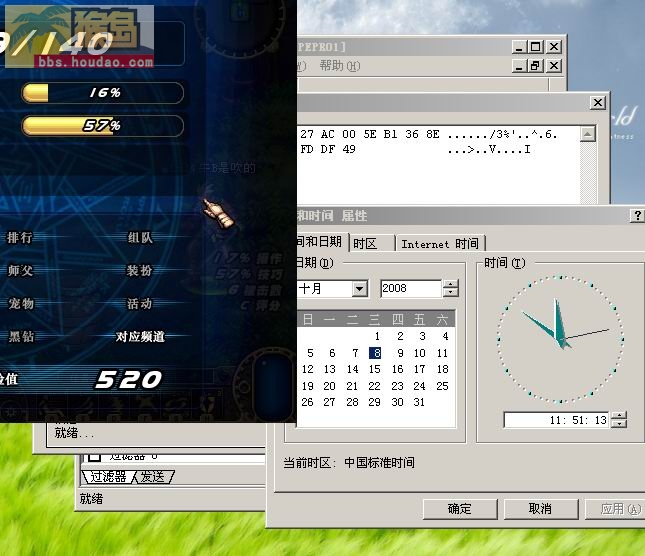Toggle the filter checkbox in filter list
This screenshot has height=556, width=645.
[x=95, y=456]
